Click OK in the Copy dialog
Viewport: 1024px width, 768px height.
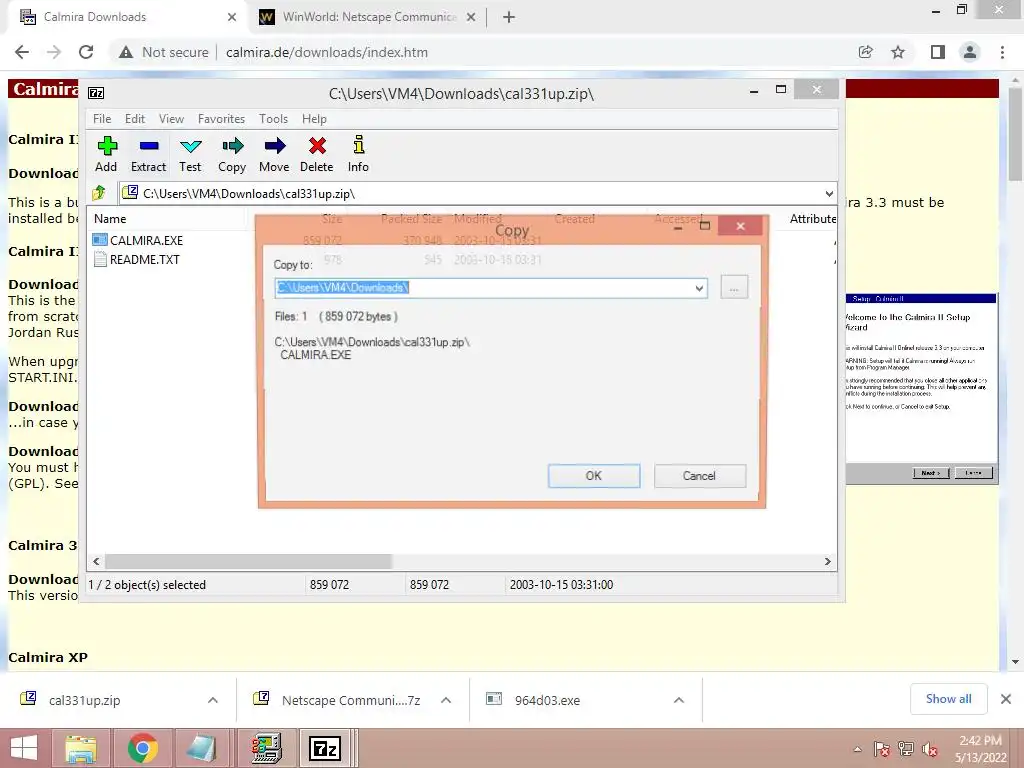tap(594, 476)
